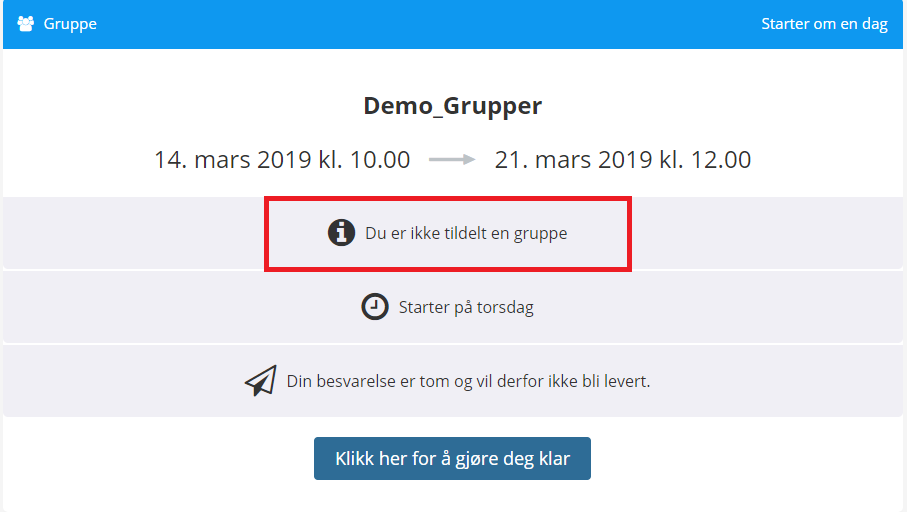The width and height of the screenshot is (907, 512).
Task: Click the info circle icon
Action: click(341, 233)
